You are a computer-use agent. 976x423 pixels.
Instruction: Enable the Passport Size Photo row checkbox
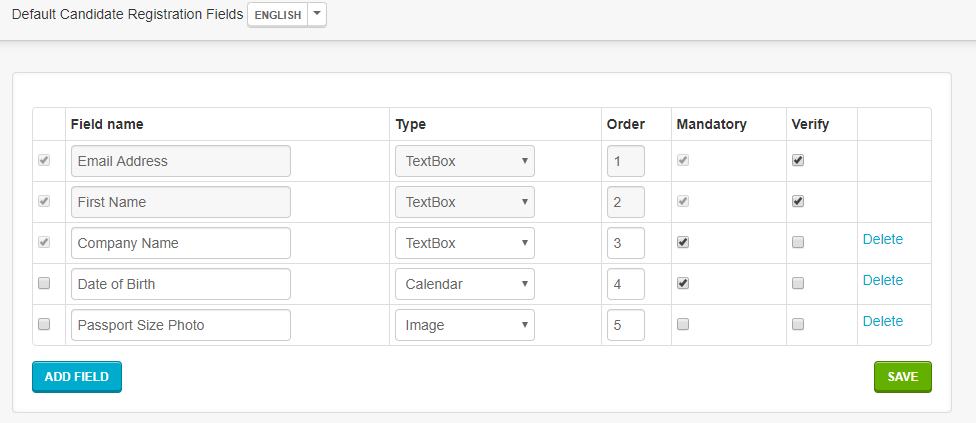click(x=44, y=324)
